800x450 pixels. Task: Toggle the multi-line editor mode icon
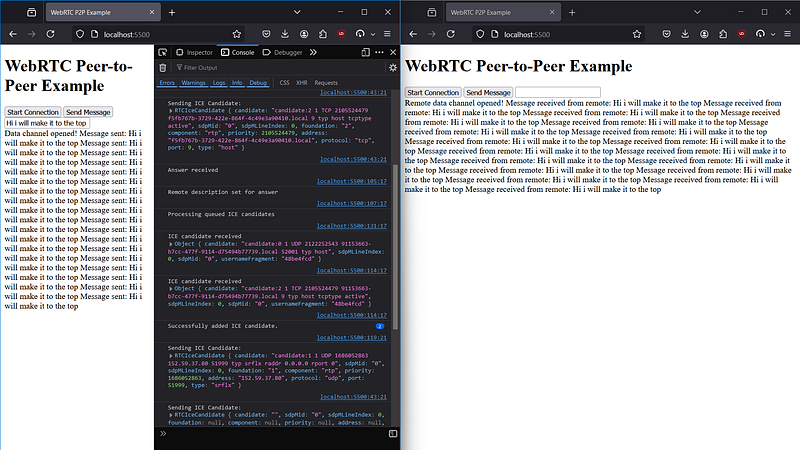(393, 434)
